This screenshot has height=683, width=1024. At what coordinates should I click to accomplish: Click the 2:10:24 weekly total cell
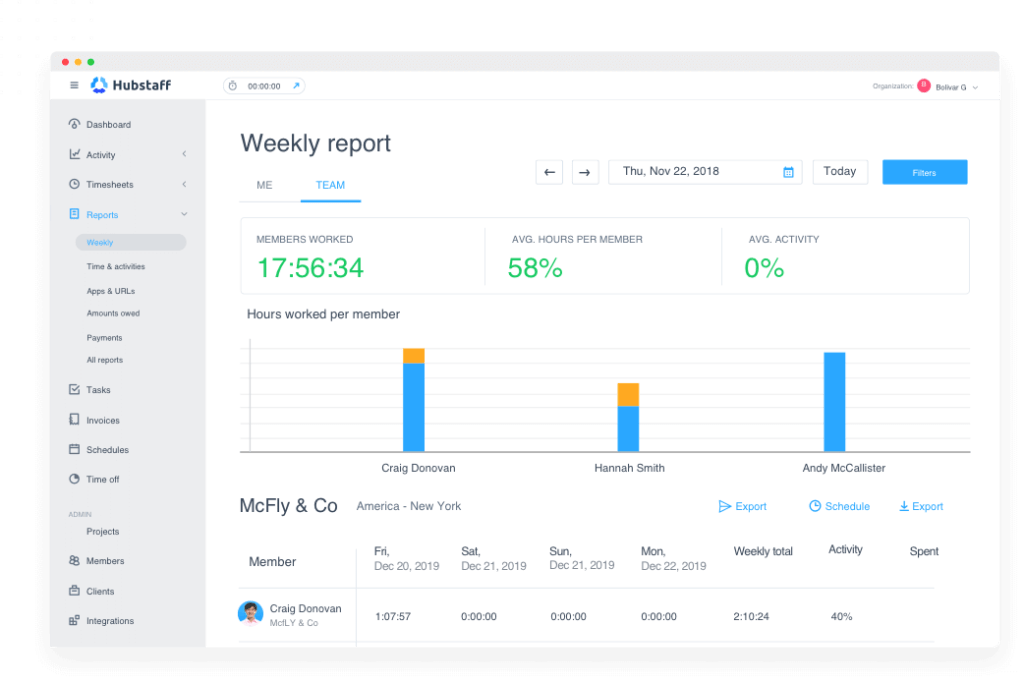pyautogui.click(x=751, y=616)
